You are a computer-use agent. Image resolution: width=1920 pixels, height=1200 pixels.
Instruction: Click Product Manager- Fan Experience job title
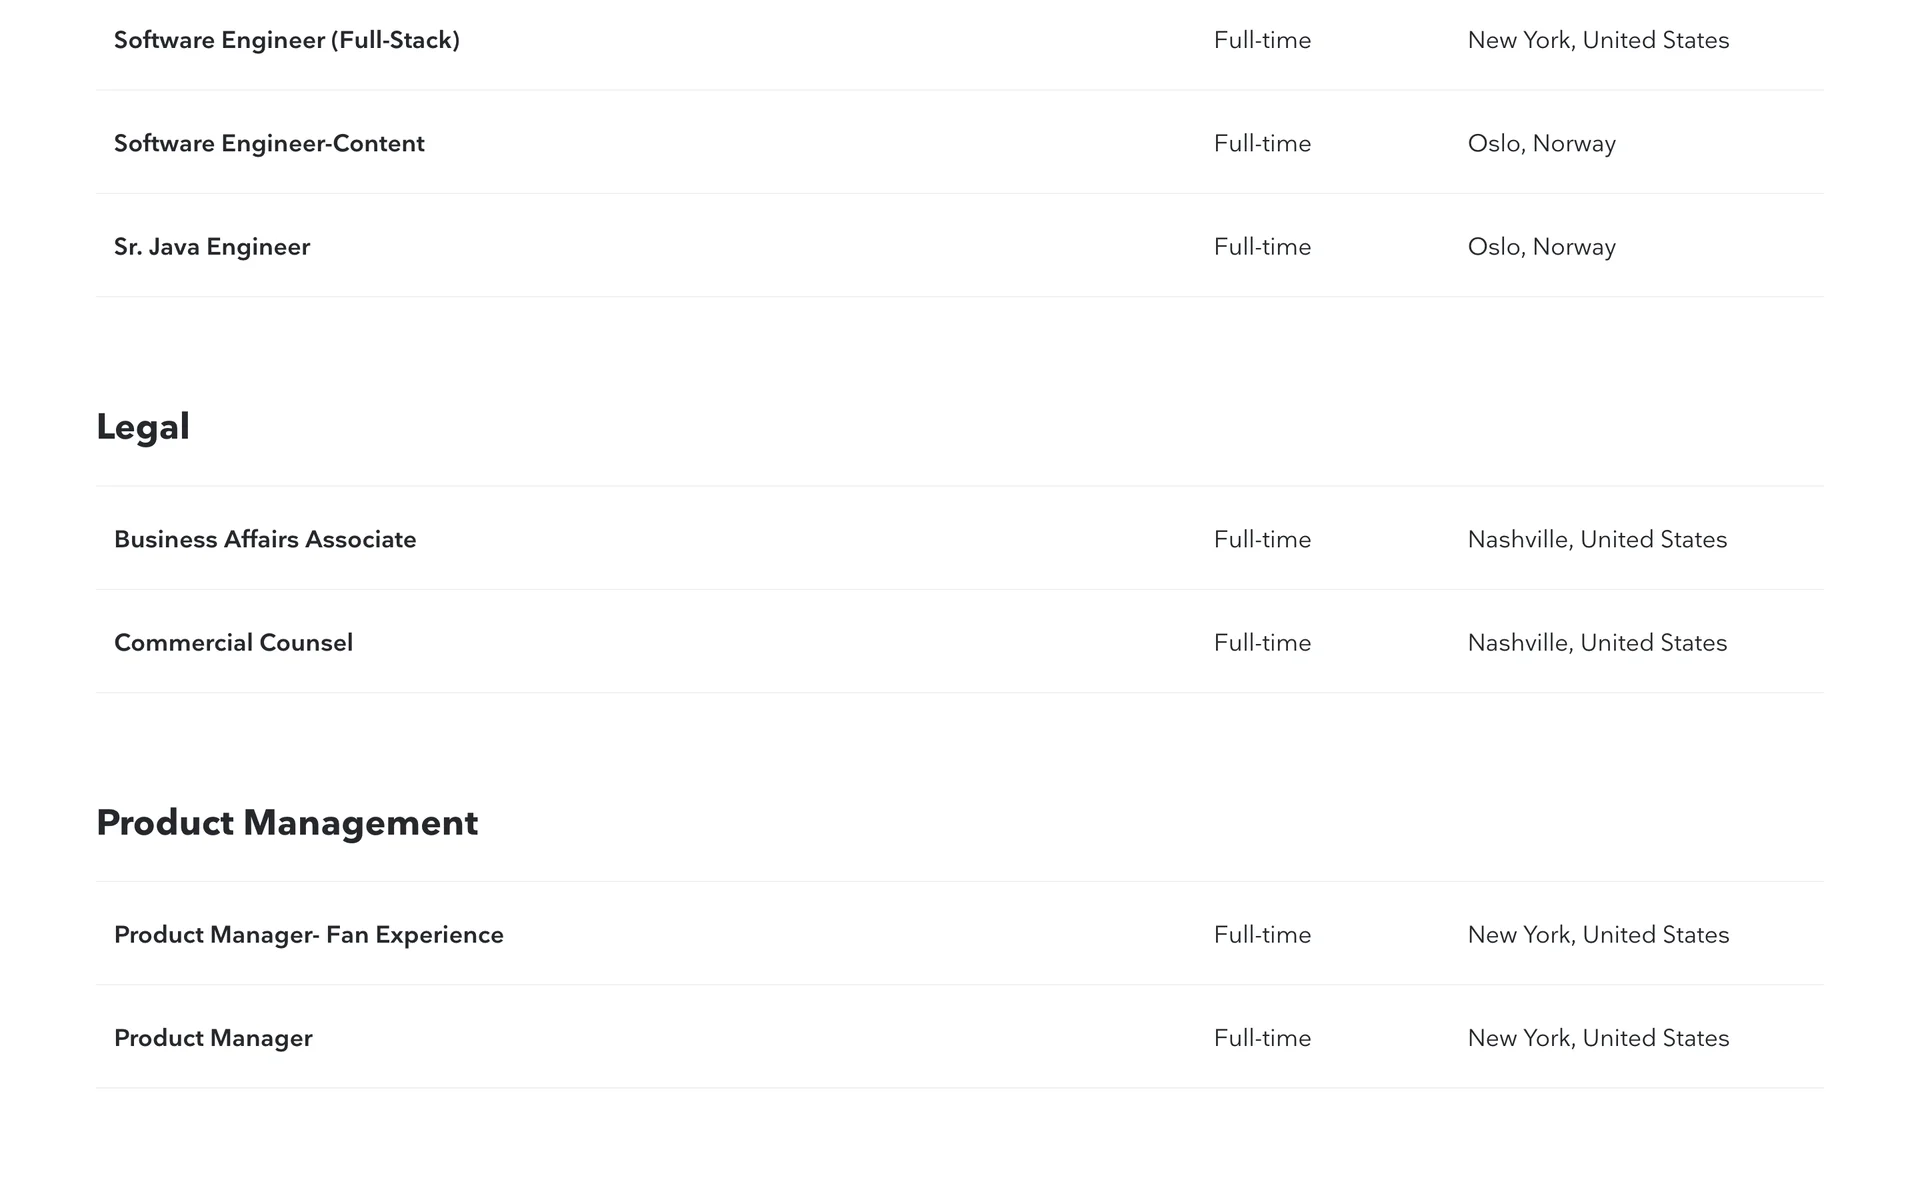click(309, 934)
